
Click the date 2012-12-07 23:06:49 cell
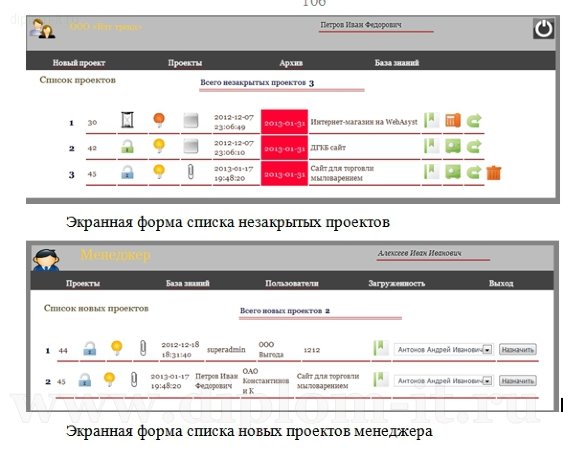tap(234, 122)
